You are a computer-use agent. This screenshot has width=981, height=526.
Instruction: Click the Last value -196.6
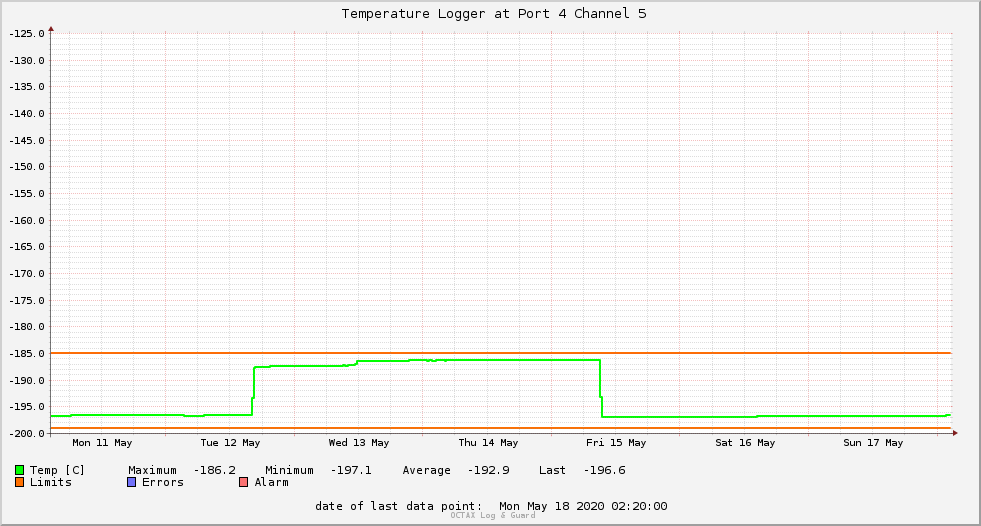click(x=604, y=470)
